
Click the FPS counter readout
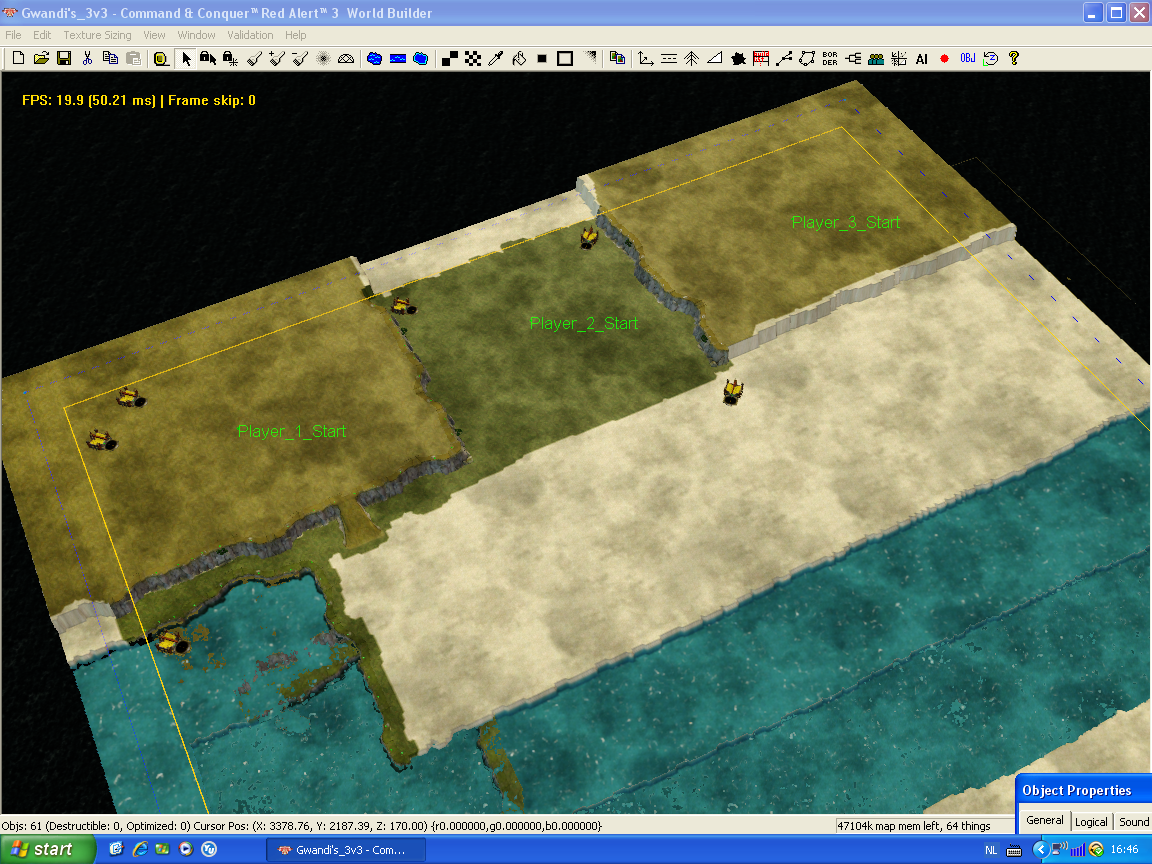point(139,101)
